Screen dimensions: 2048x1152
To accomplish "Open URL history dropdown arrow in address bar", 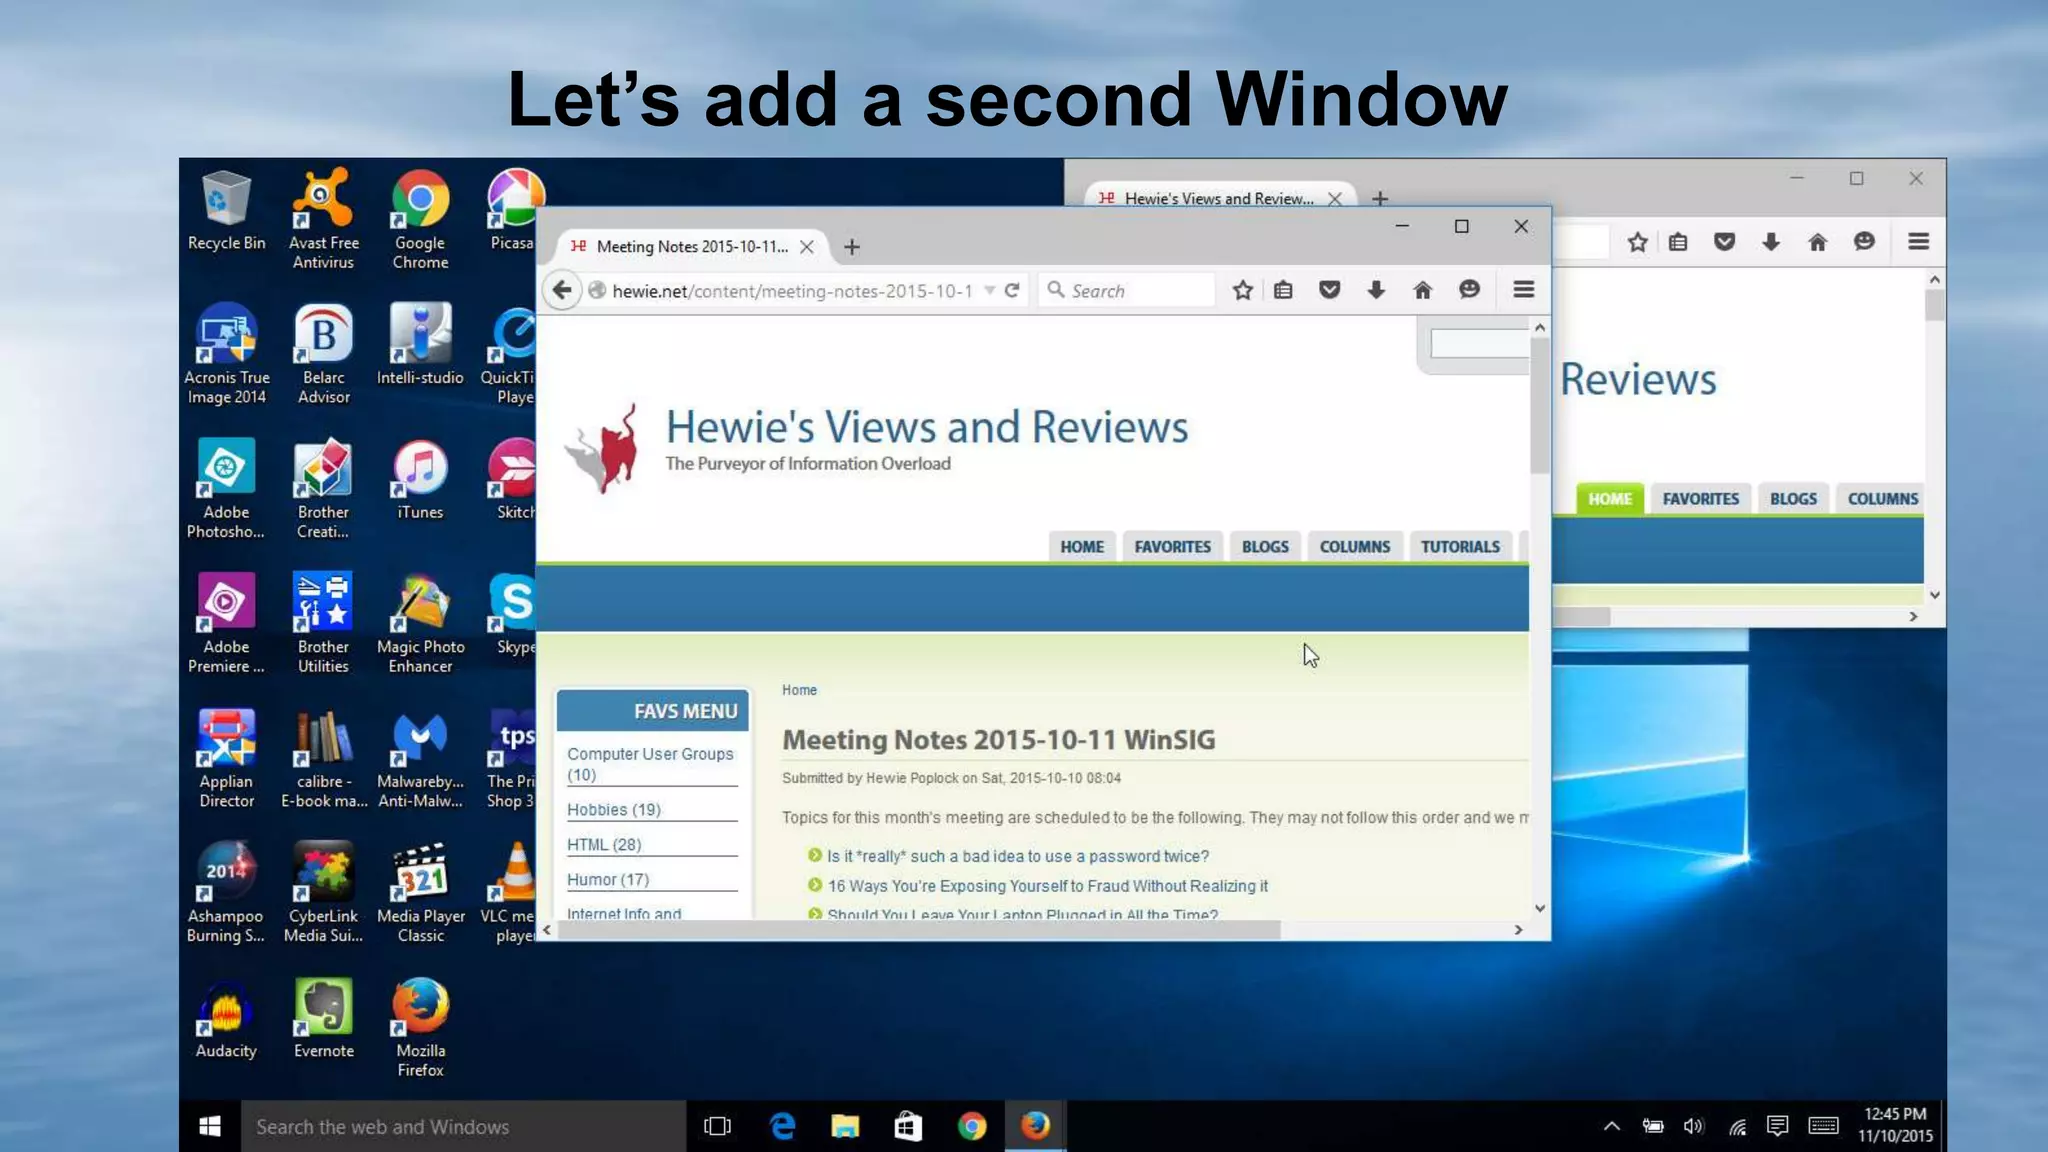I will [989, 291].
